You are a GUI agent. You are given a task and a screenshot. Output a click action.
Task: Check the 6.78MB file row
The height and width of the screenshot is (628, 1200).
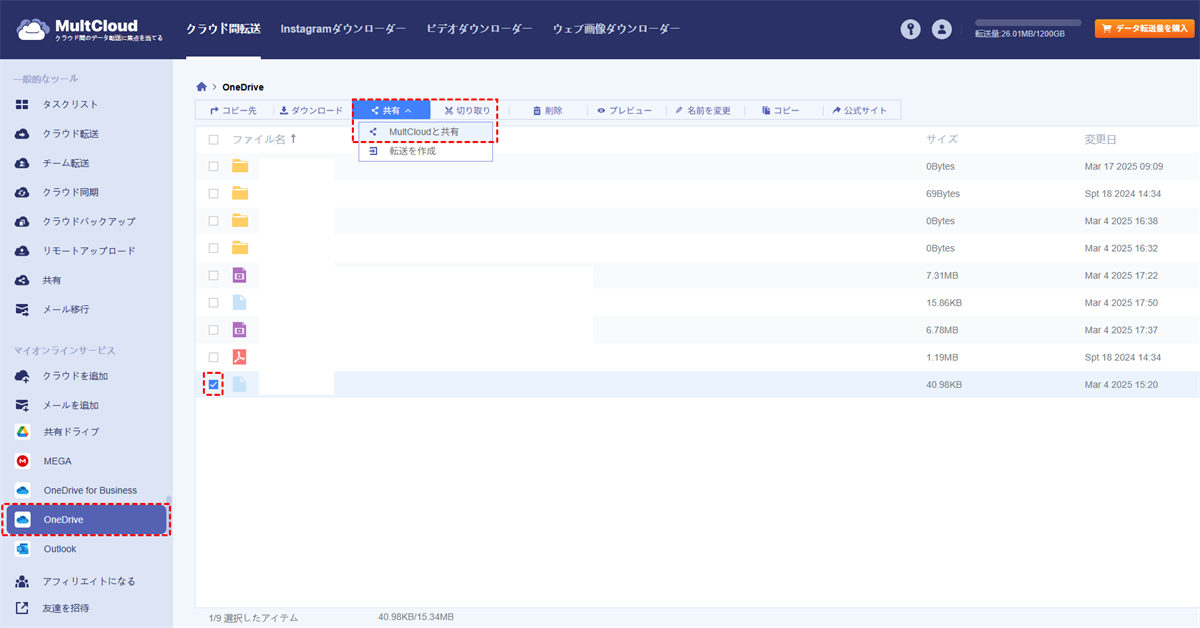[213, 329]
